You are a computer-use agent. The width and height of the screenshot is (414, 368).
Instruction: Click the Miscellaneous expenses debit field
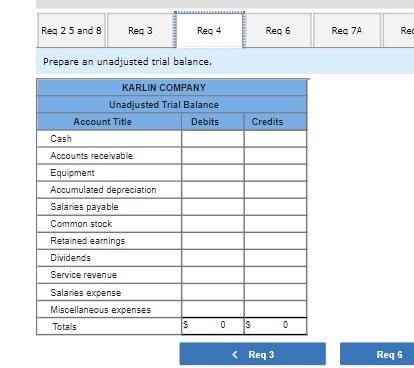[x=213, y=309]
